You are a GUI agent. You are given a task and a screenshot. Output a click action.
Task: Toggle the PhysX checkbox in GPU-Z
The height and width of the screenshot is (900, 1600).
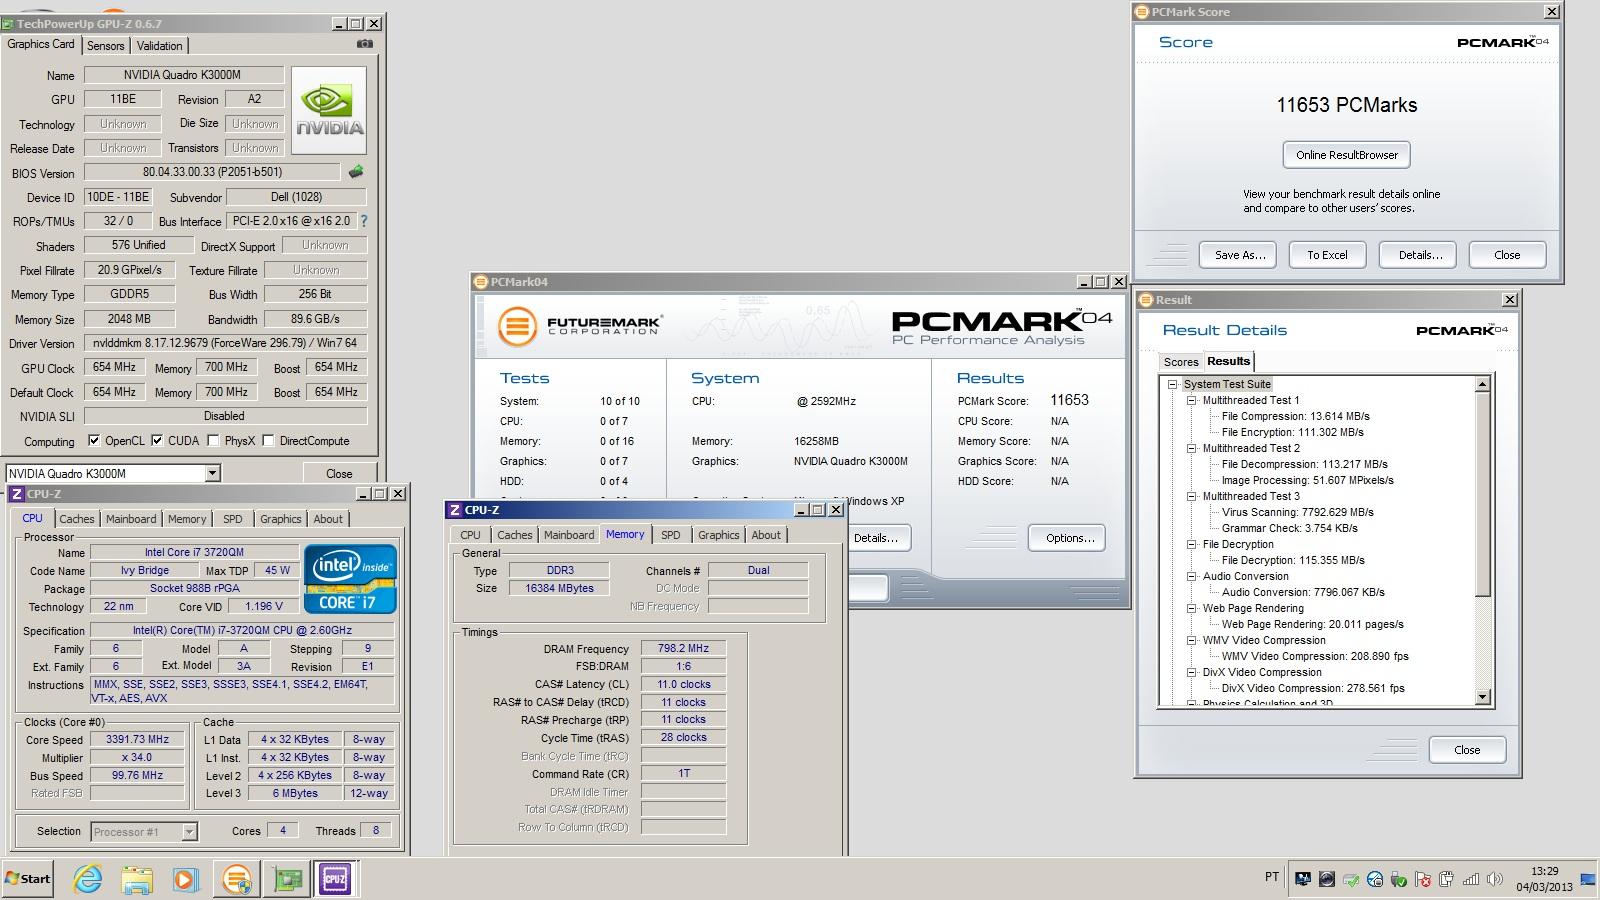[213, 440]
